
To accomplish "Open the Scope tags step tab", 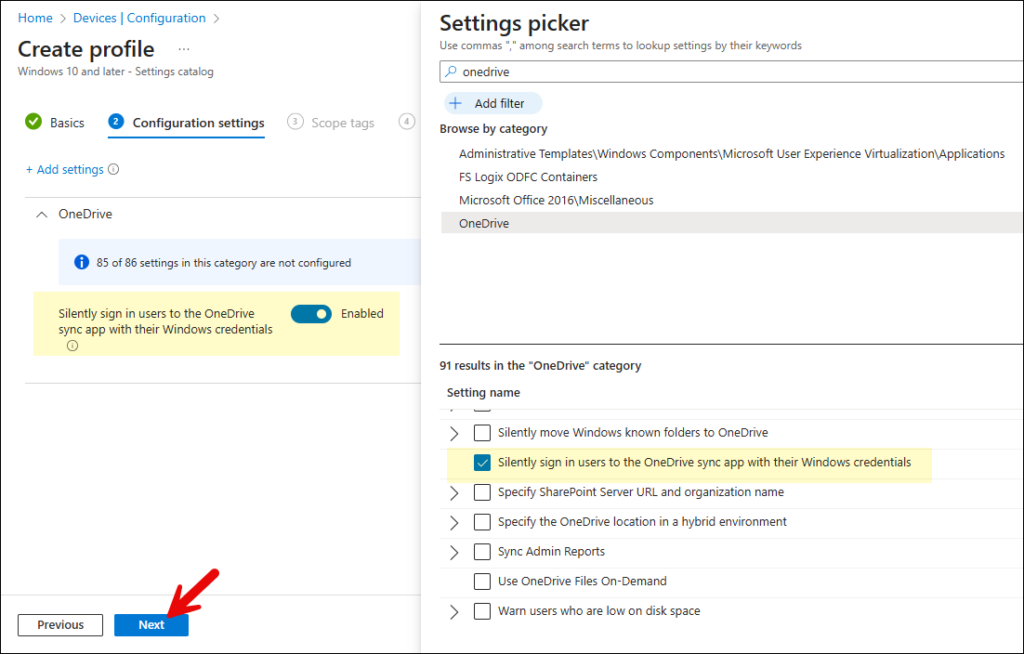I will click(331, 123).
